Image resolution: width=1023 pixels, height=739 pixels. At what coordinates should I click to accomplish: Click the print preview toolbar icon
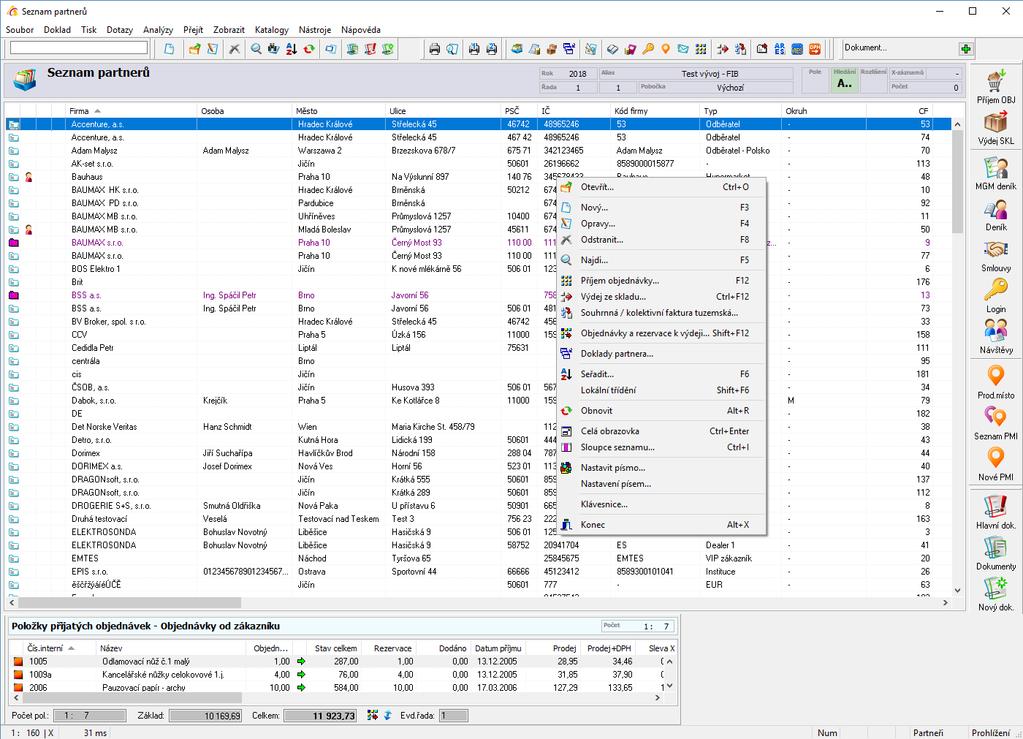click(x=452, y=49)
